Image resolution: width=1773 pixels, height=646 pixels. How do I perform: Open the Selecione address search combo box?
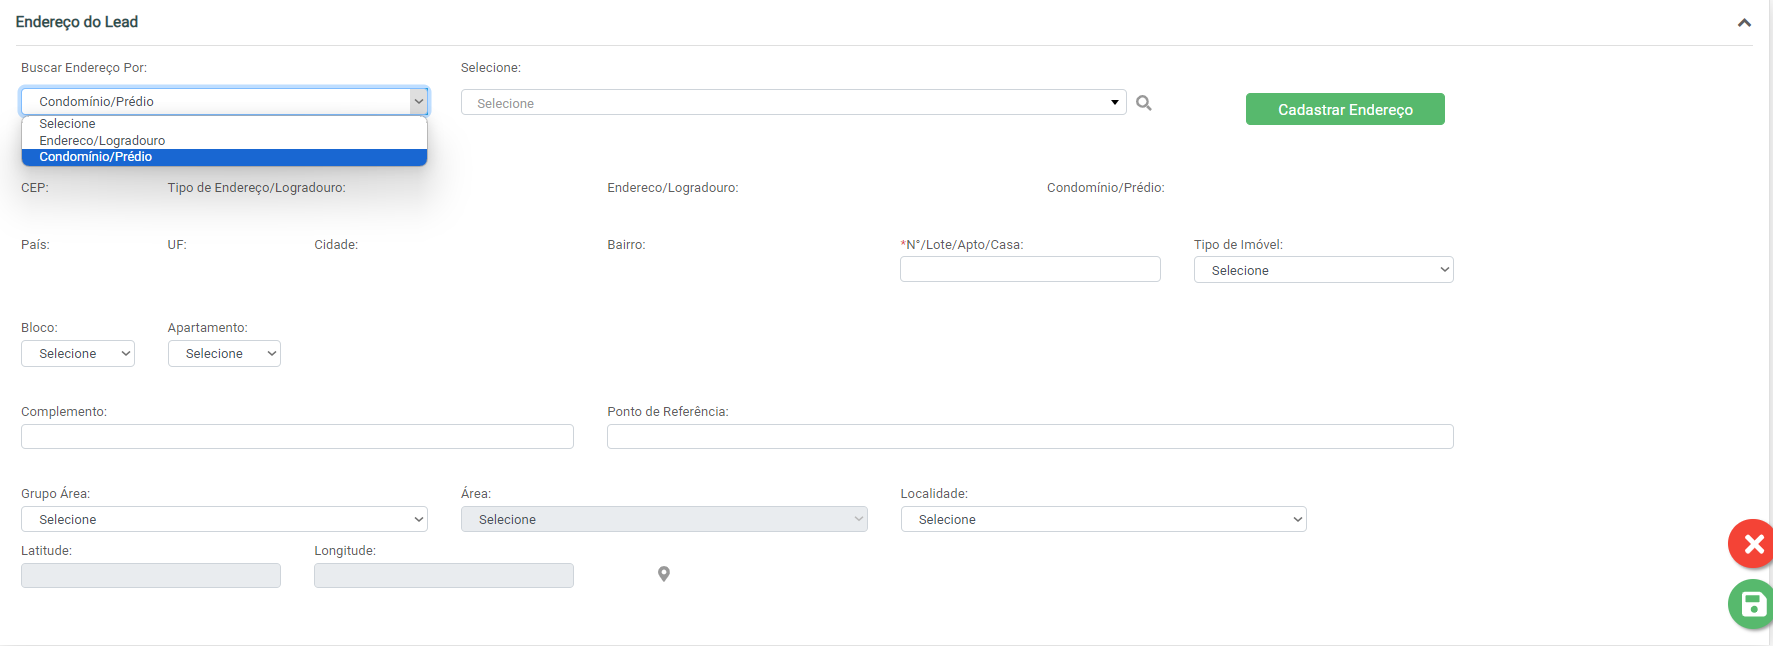tap(792, 103)
